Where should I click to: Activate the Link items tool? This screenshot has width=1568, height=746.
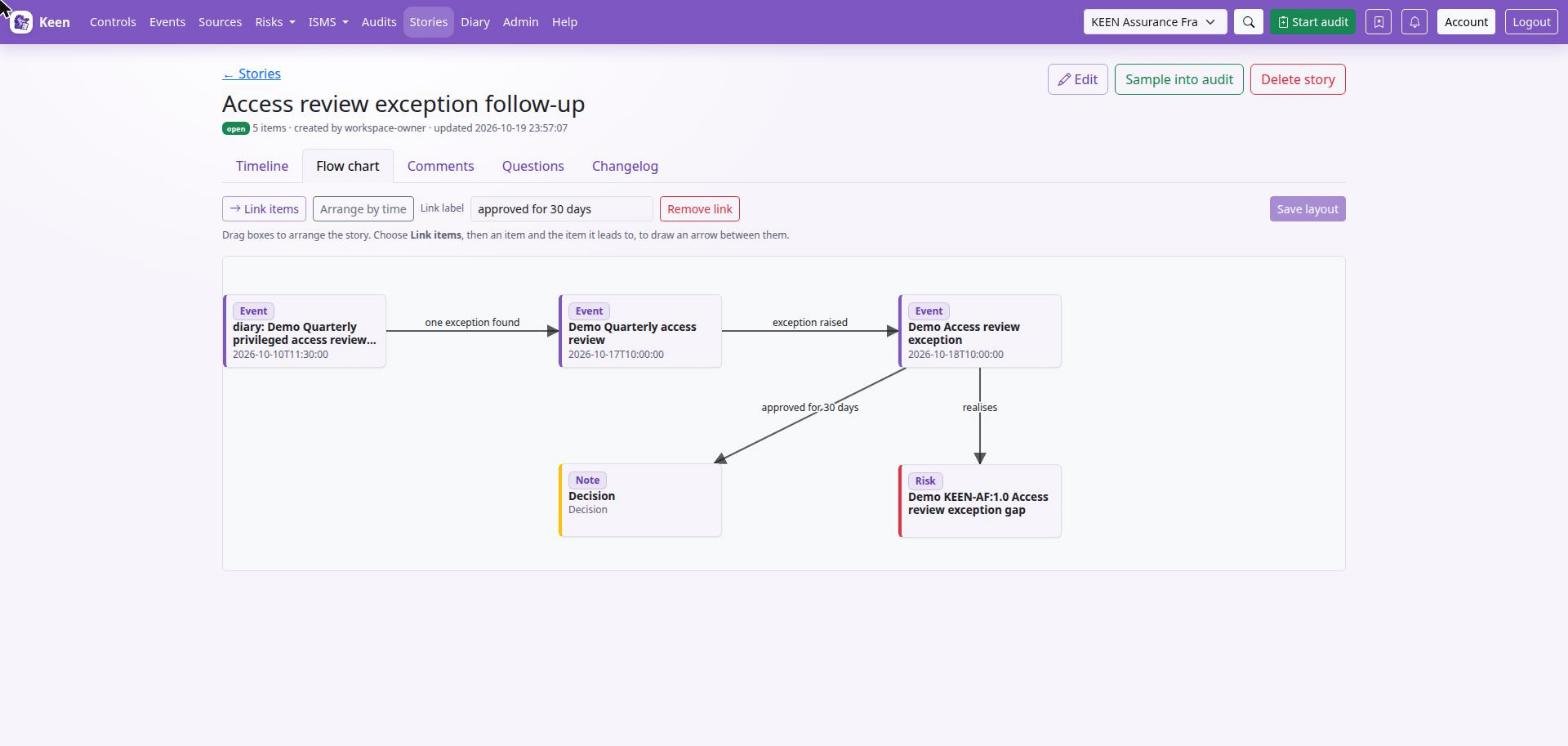point(264,209)
